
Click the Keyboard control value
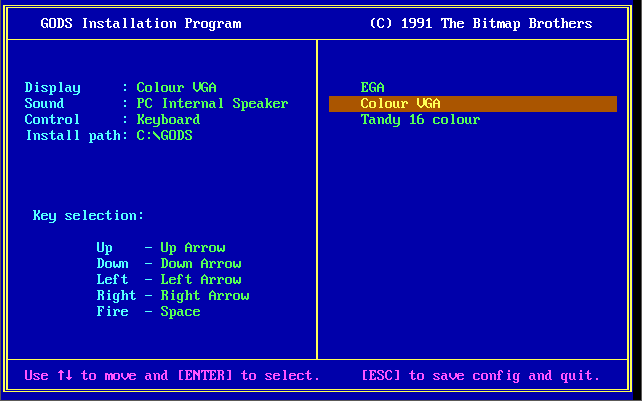[168, 120]
